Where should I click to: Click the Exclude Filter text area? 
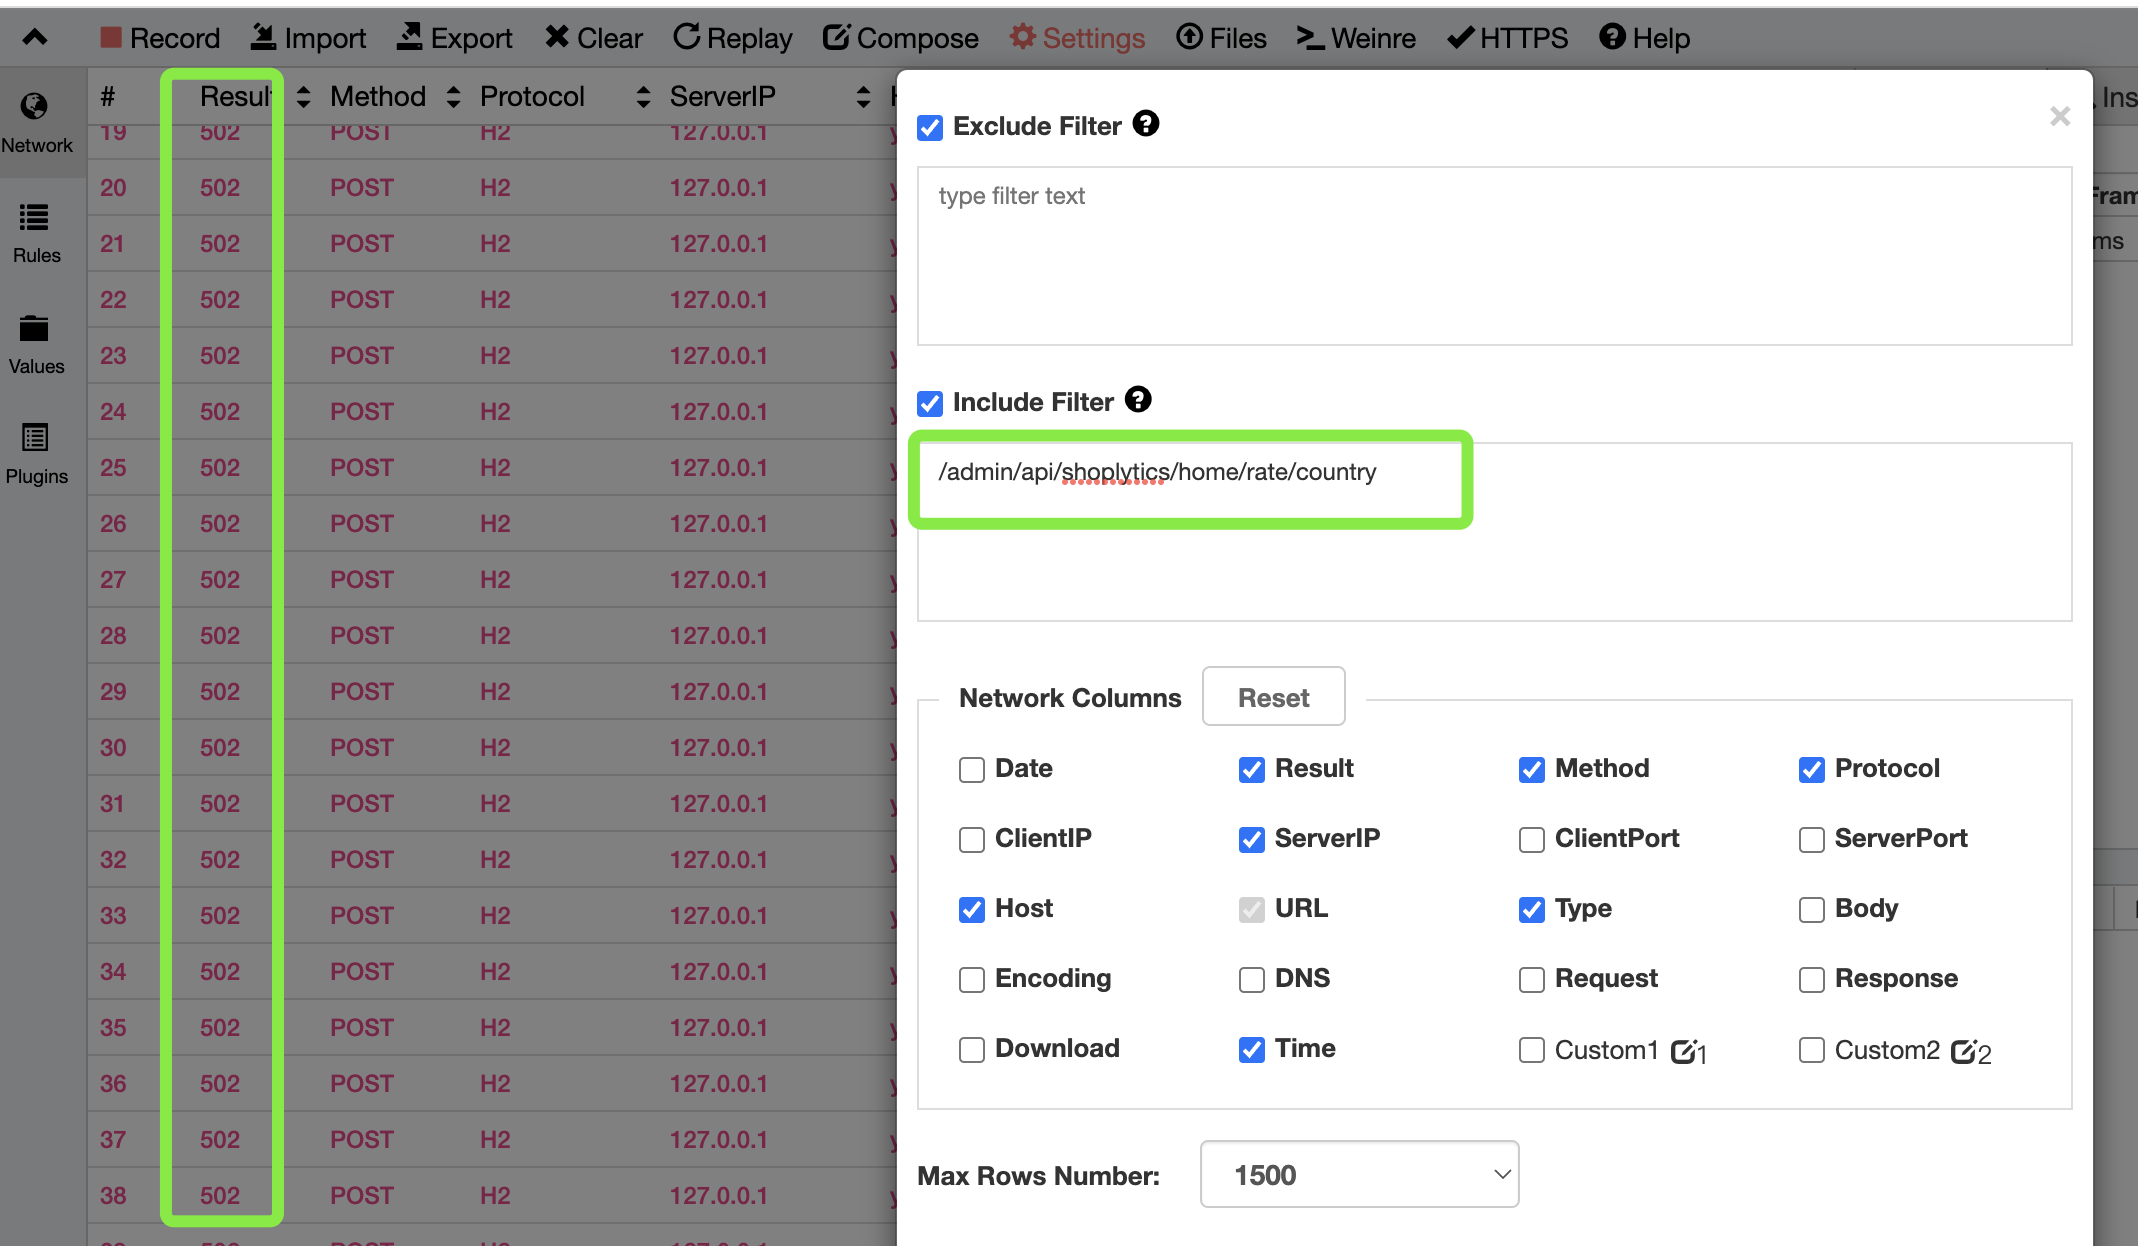click(1494, 256)
